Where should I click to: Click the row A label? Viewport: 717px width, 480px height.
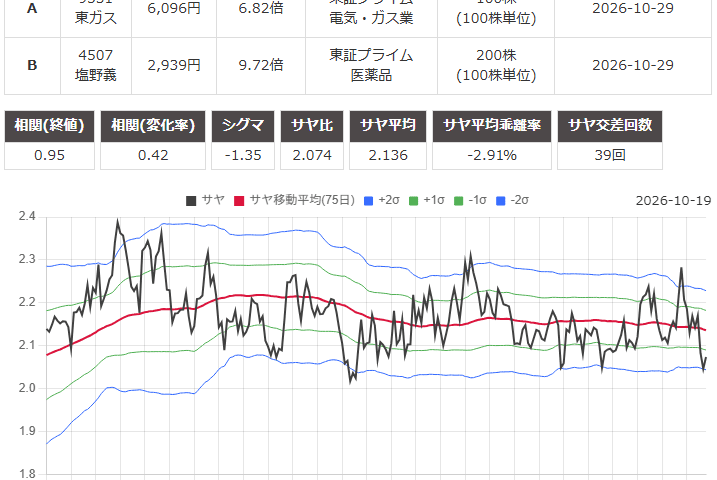[32, 8]
